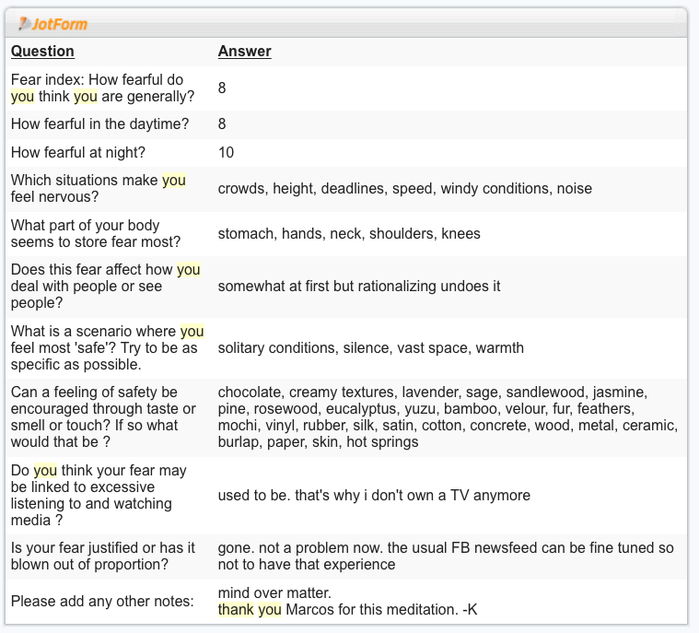Click answer listing crowds, height, deadlines
The image size is (699, 633).
click(405, 189)
